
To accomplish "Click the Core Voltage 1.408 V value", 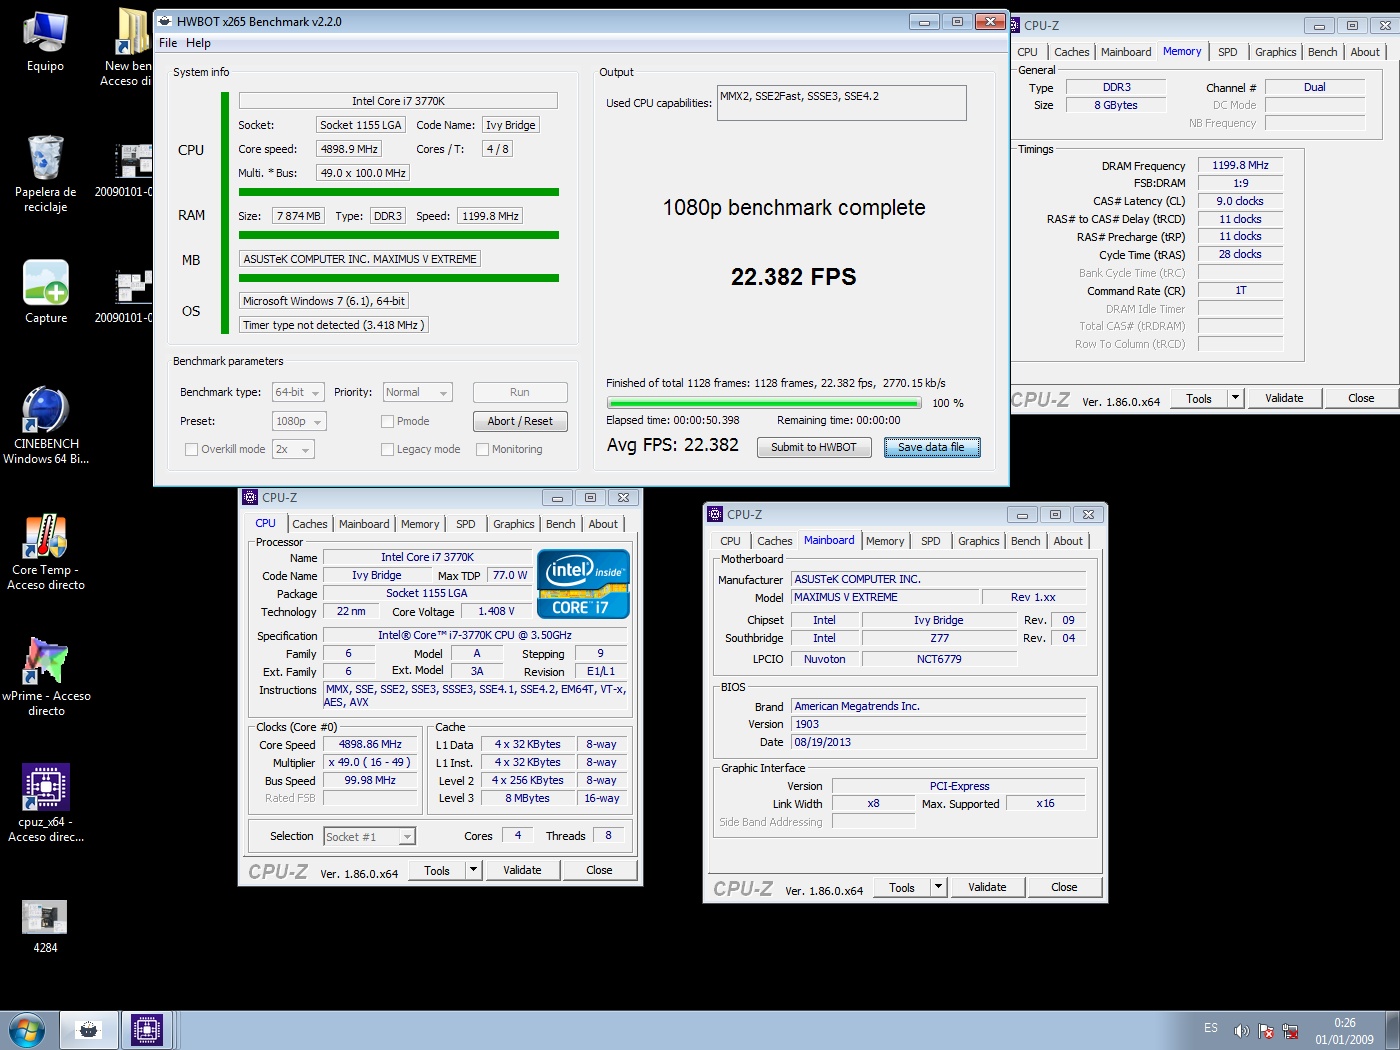I will [496, 612].
